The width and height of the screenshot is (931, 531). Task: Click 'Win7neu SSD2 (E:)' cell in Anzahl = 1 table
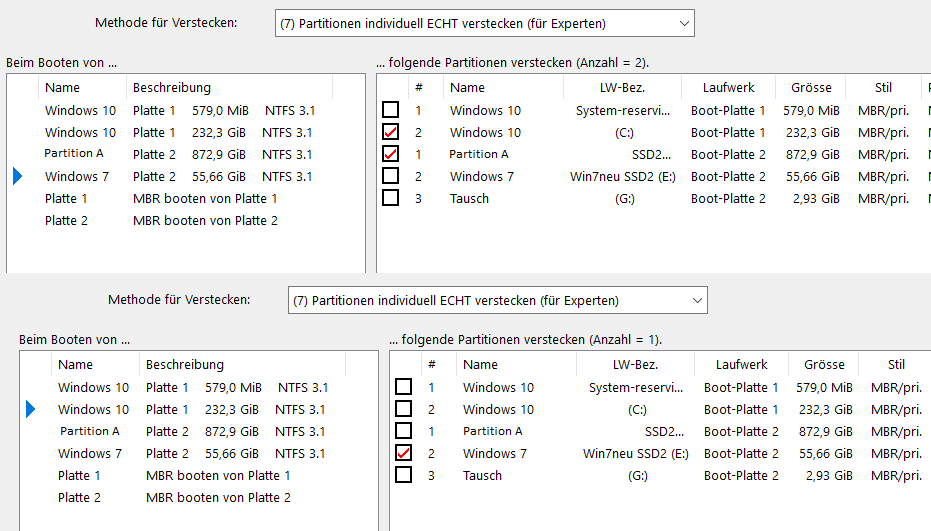click(636, 453)
